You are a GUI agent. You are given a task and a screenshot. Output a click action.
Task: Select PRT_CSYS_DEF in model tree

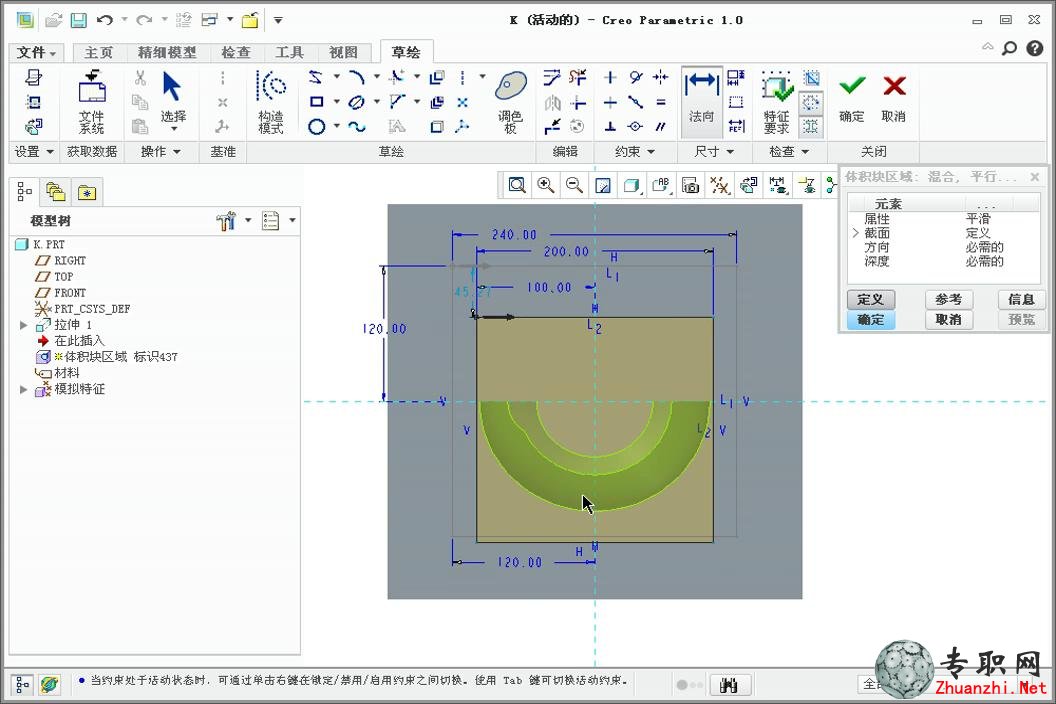coord(92,309)
